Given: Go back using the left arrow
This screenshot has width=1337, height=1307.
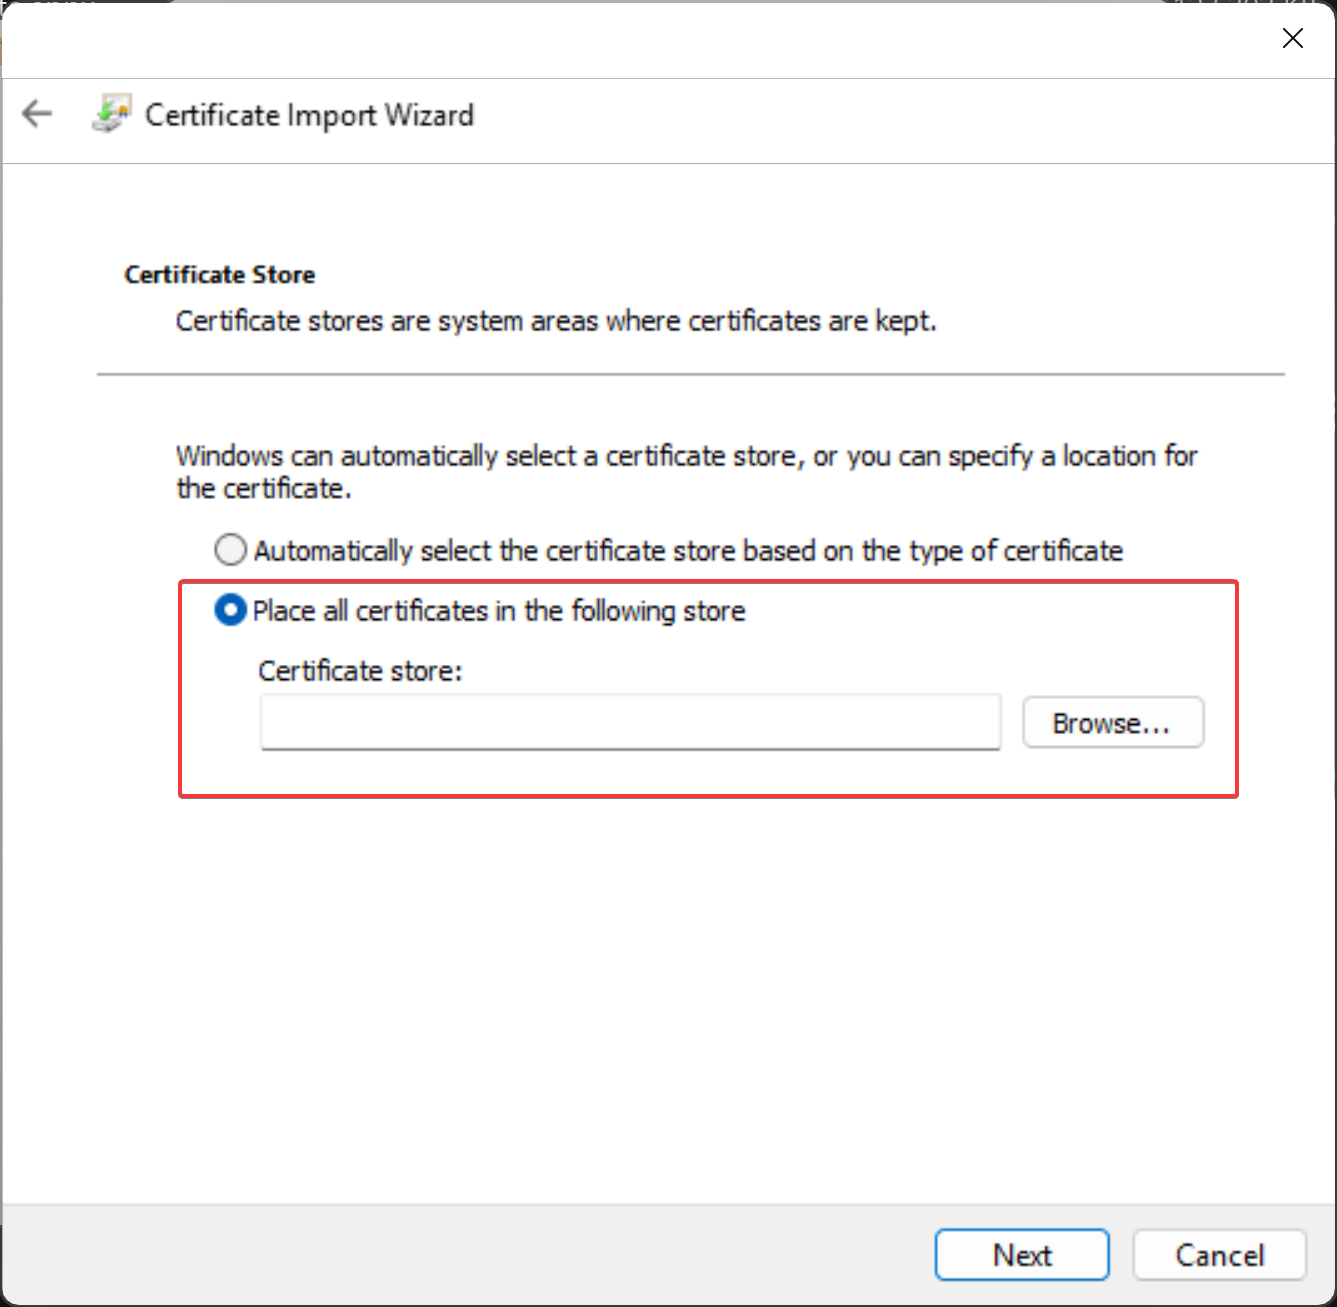Looking at the screenshot, I should pyautogui.click(x=37, y=114).
